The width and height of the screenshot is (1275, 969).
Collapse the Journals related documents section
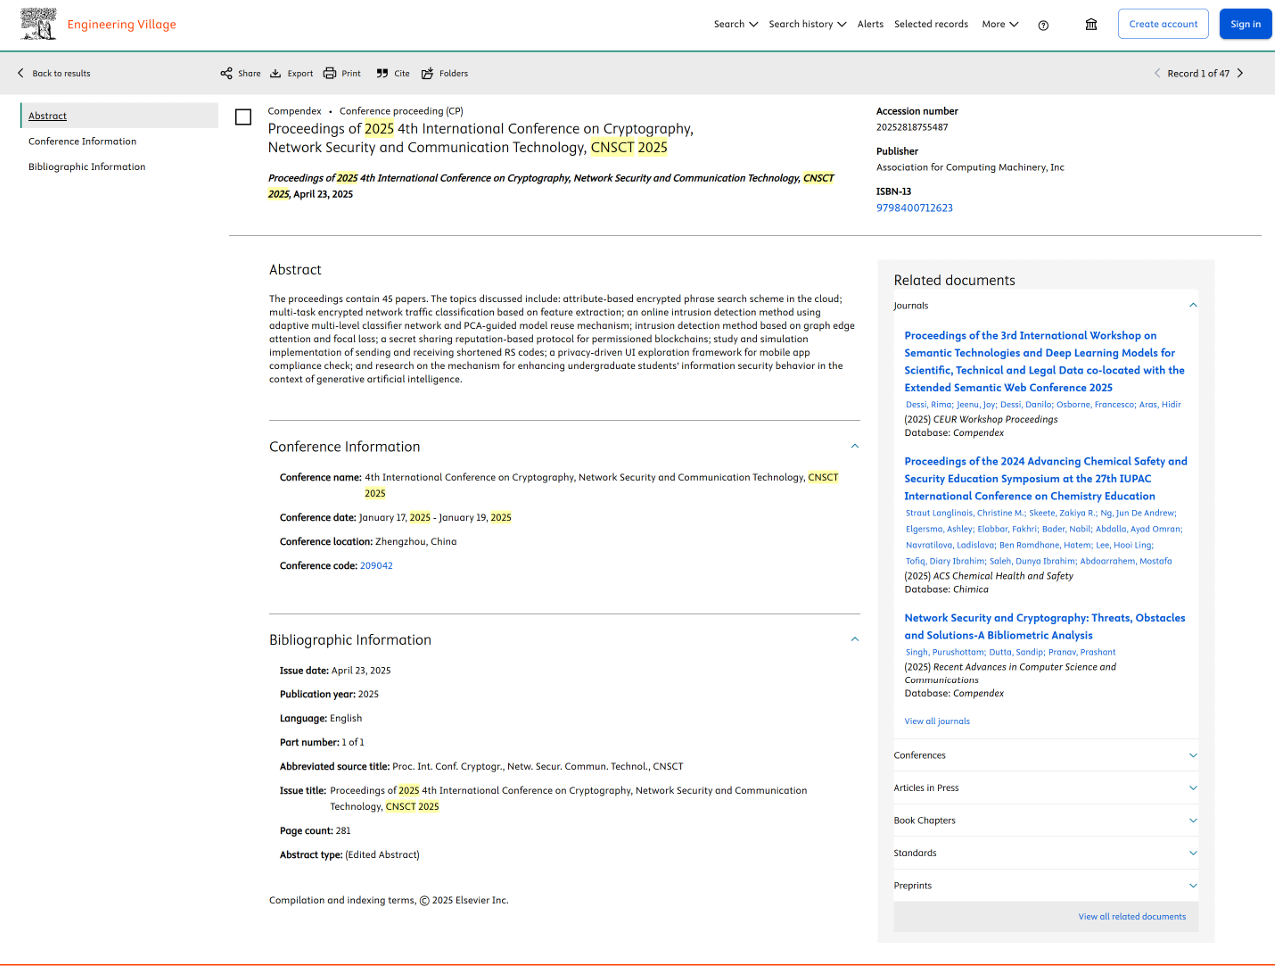point(1192,305)
